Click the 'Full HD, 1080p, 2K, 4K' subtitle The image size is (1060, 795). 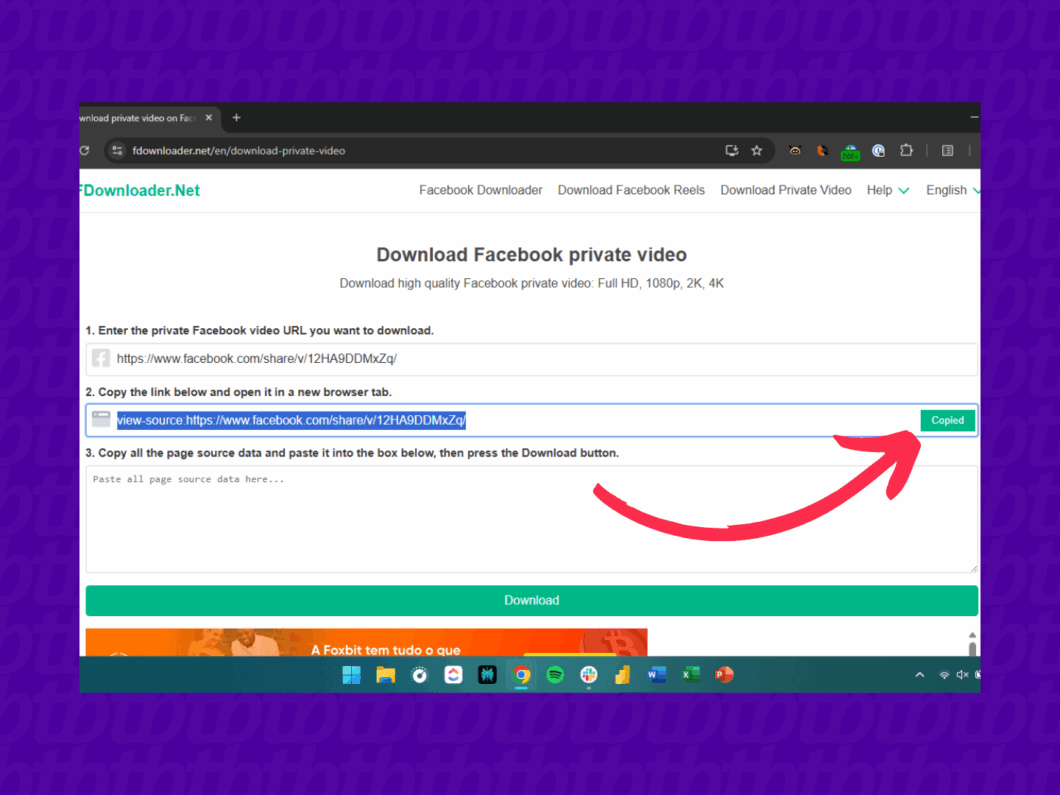[660, 283]
